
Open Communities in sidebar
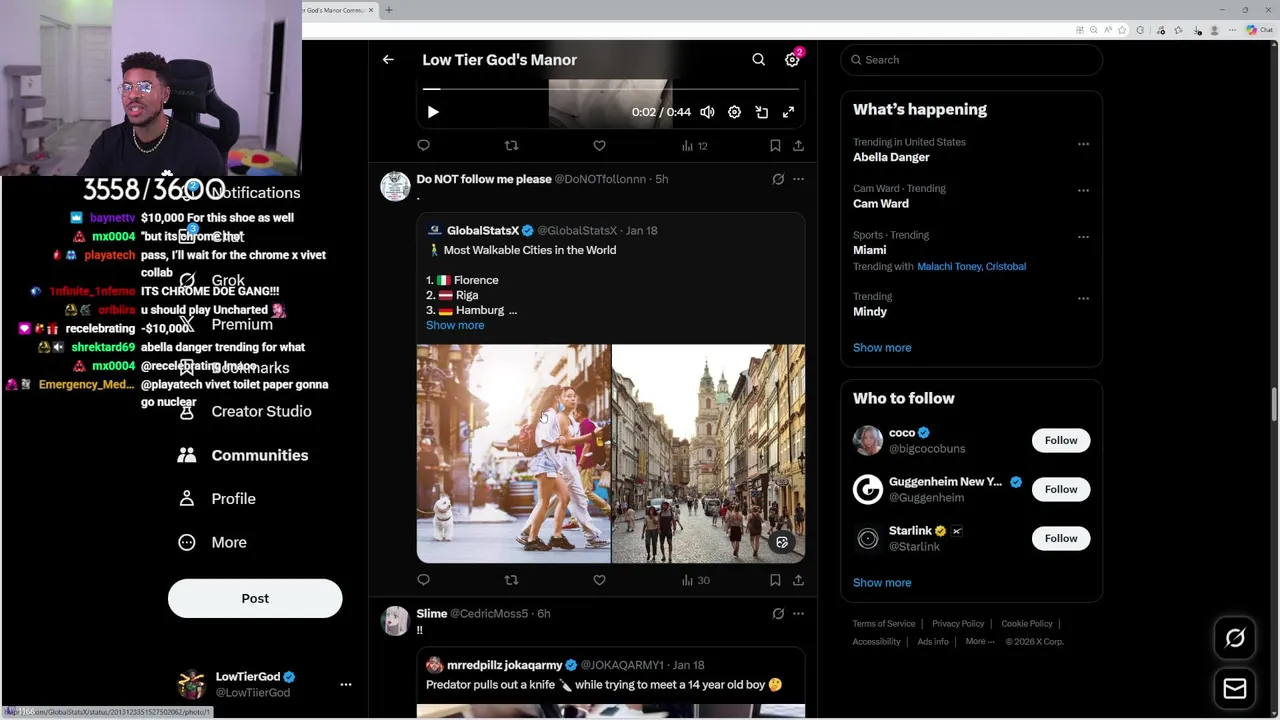tap(243, 455)
